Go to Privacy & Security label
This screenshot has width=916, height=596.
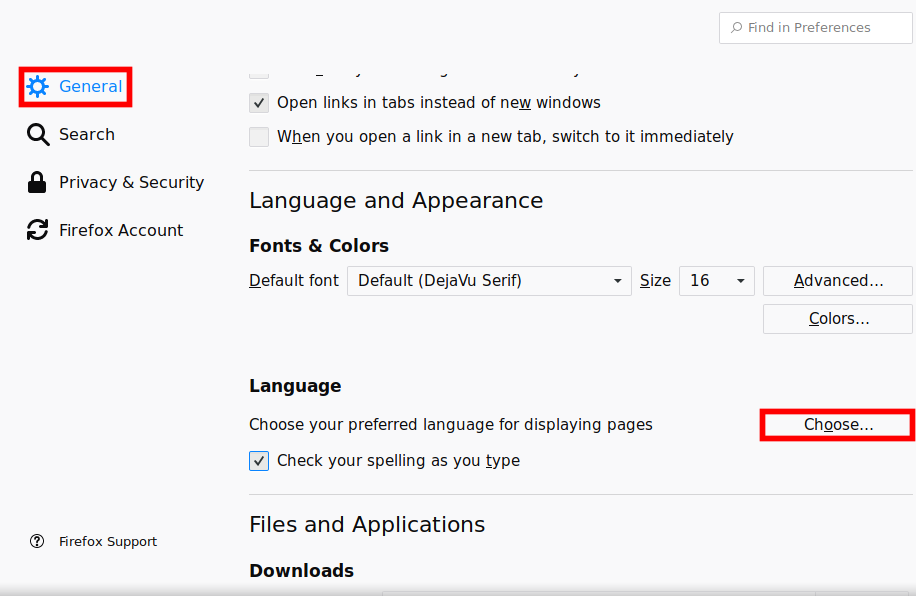[131, 183]
